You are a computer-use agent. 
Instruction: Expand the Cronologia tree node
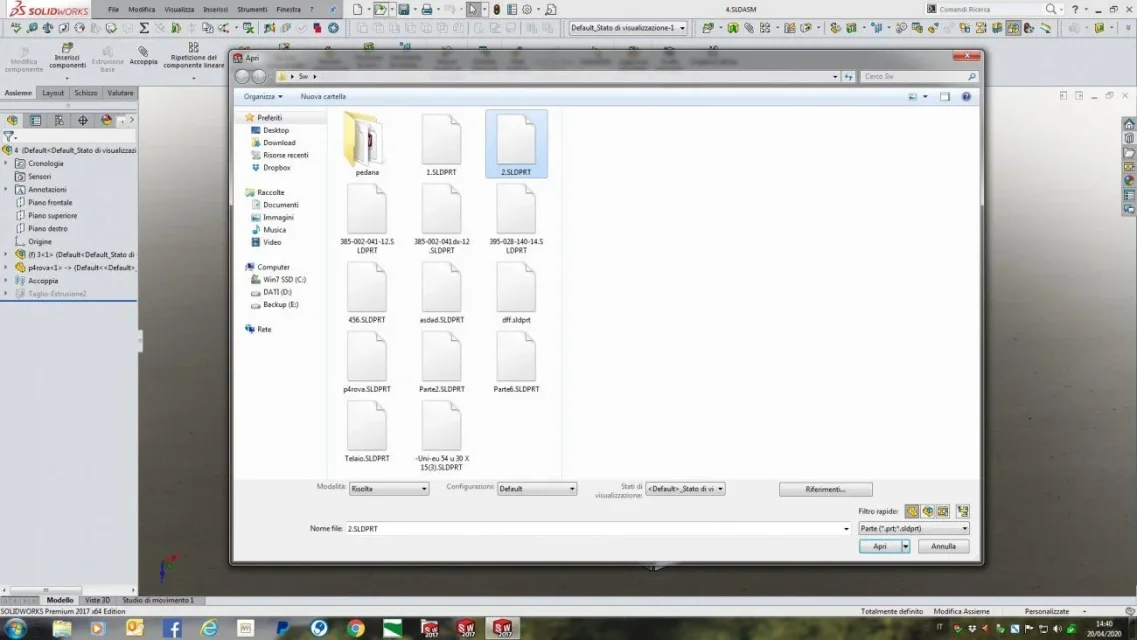[x=7, y=164]
